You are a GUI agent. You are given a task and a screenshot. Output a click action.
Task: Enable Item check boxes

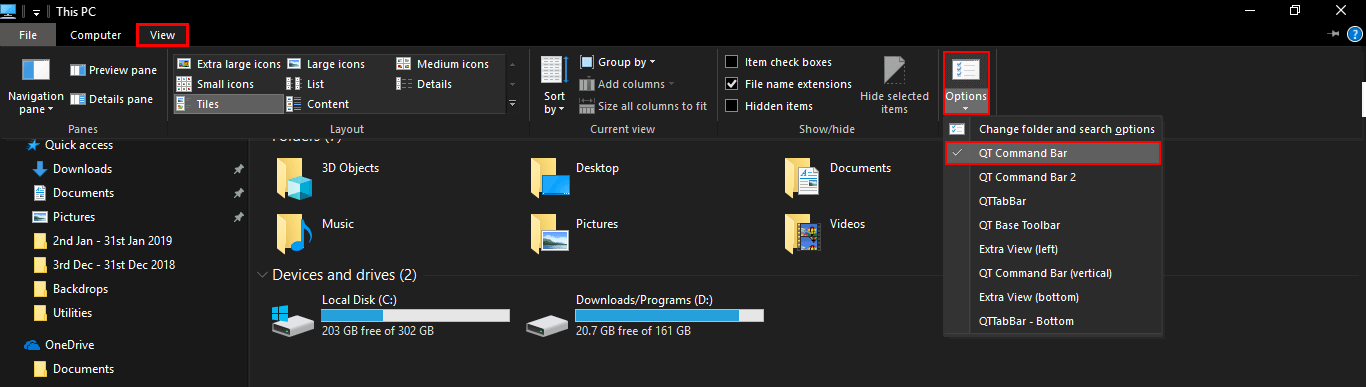coord(779,62)
